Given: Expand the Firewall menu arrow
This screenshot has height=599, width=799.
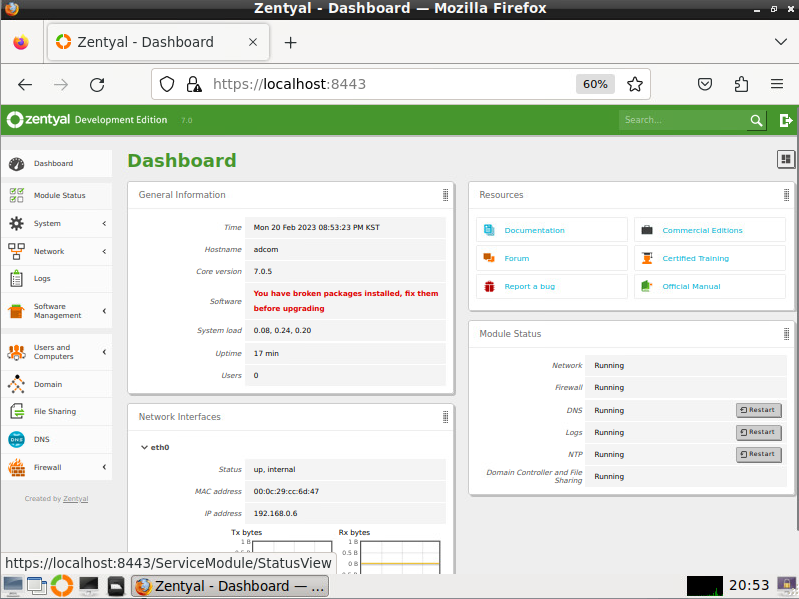Looking at the screenshot, I should pos(104,467).
